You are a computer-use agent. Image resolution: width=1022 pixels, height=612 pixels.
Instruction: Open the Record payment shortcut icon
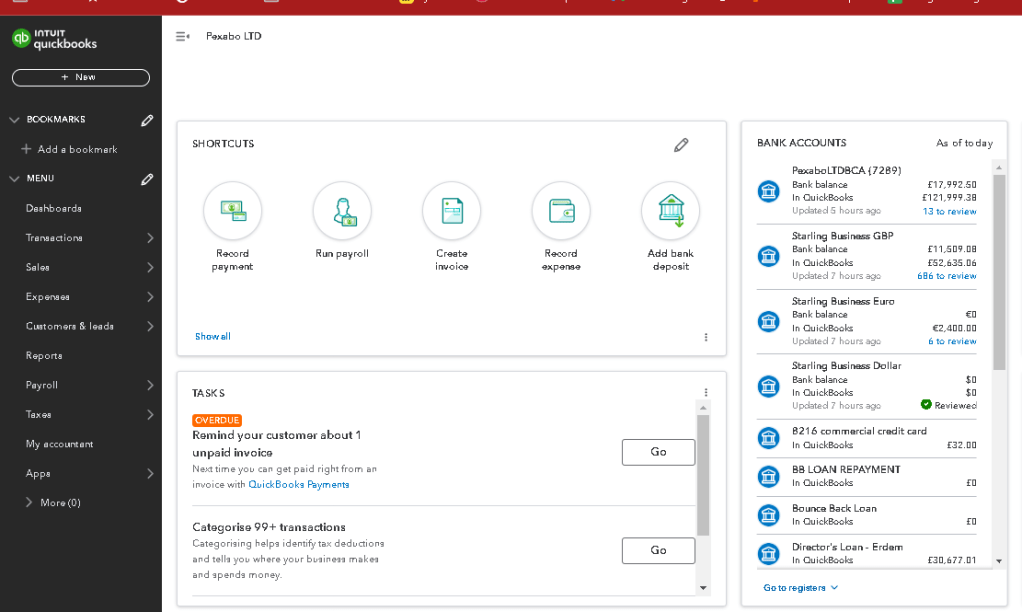(x=233, y=211)
